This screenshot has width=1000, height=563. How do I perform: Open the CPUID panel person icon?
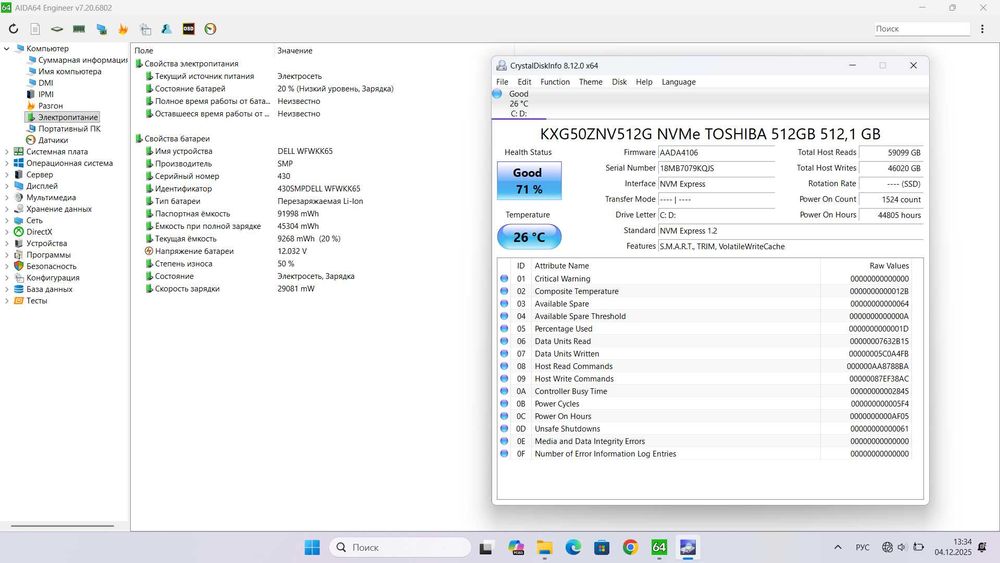click(166, 29)
